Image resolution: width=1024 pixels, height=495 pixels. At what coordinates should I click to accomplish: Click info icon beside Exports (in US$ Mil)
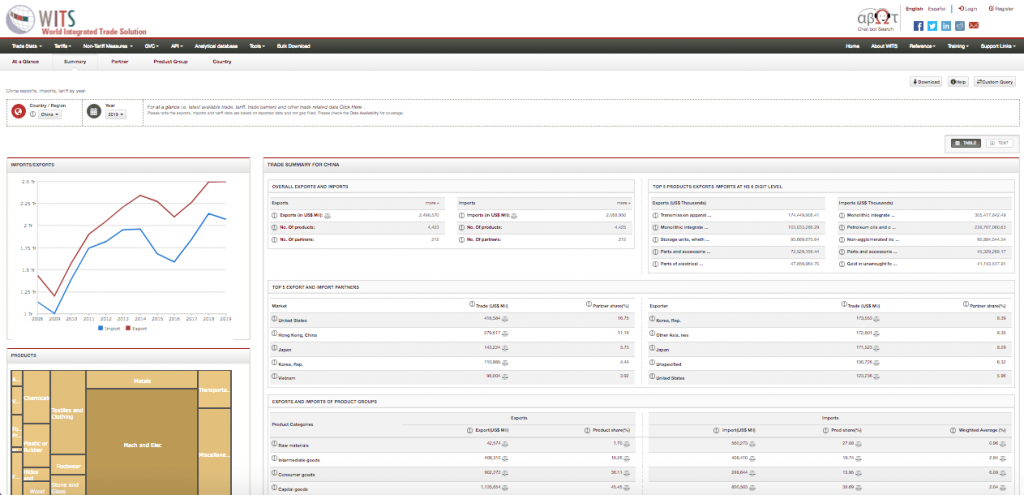(x=274, y=216)
